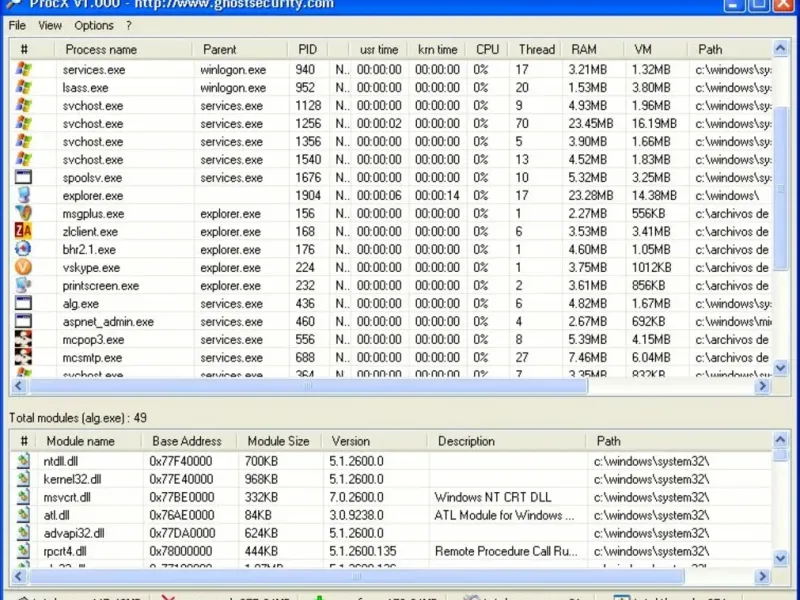Click the bhr2.1.exe icon
The image size is (800, 600).
click(23, 249)
